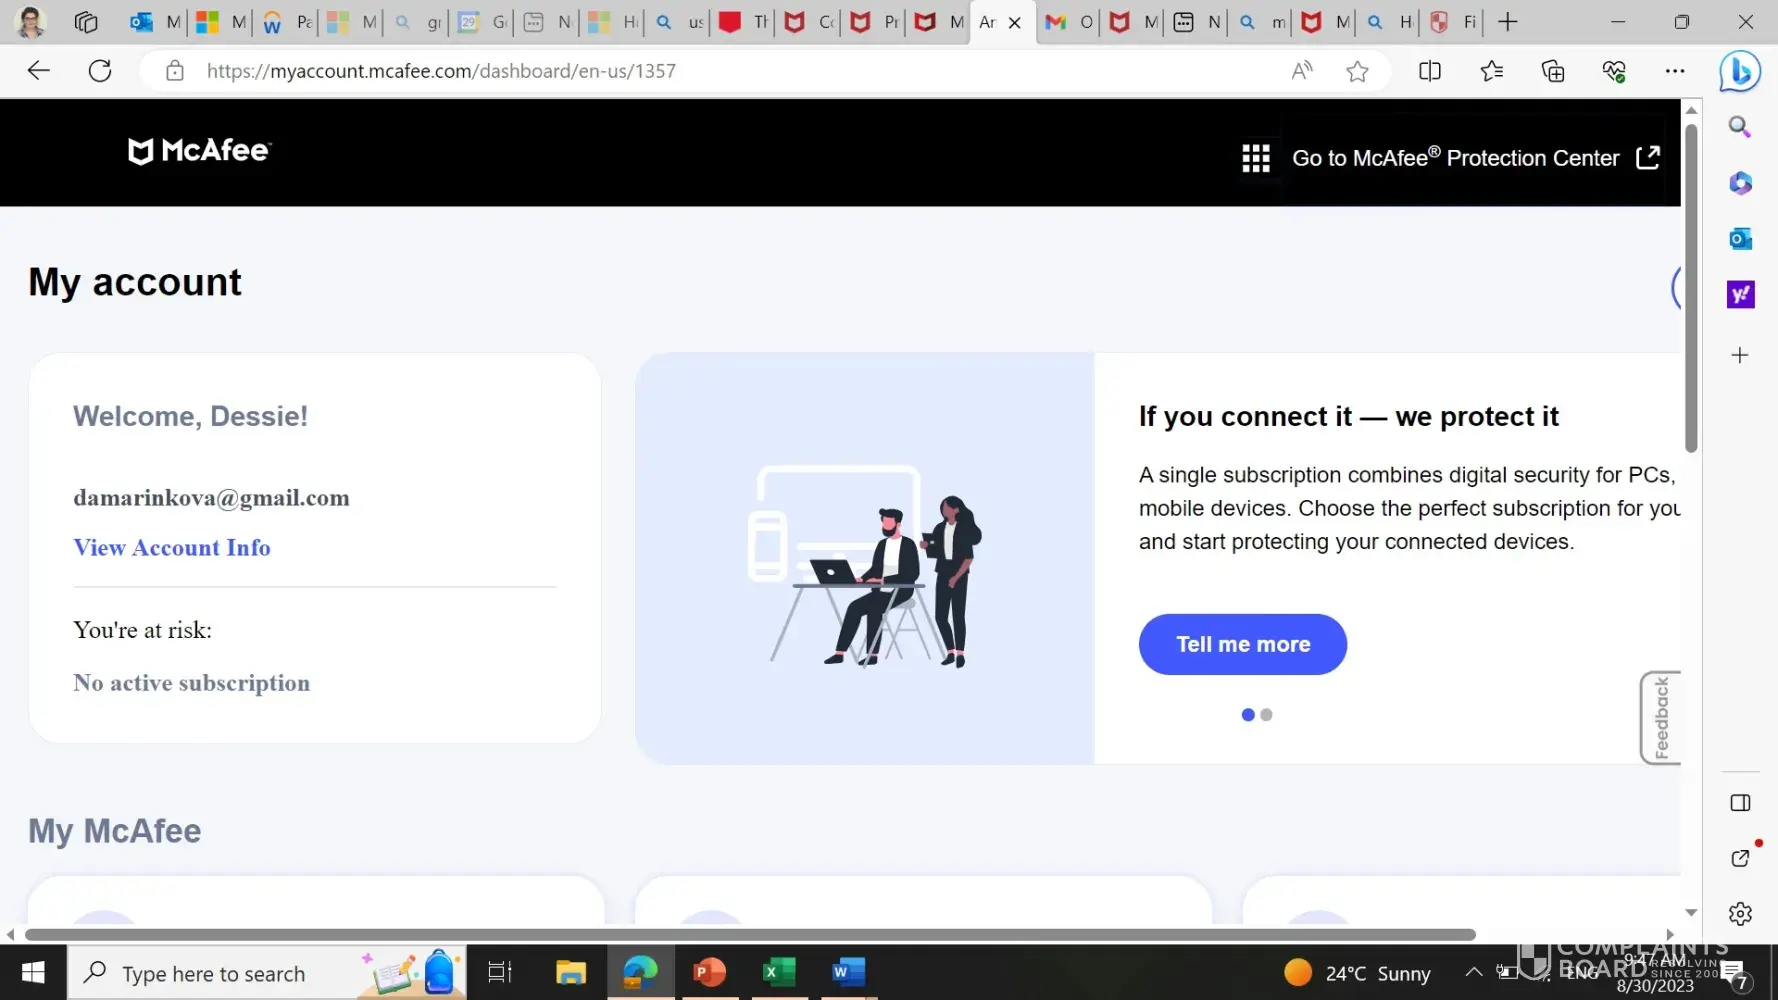Add a new sidebar app with plus
The height and width of the screenshot is (1000, 1778).
(1740, 355)
